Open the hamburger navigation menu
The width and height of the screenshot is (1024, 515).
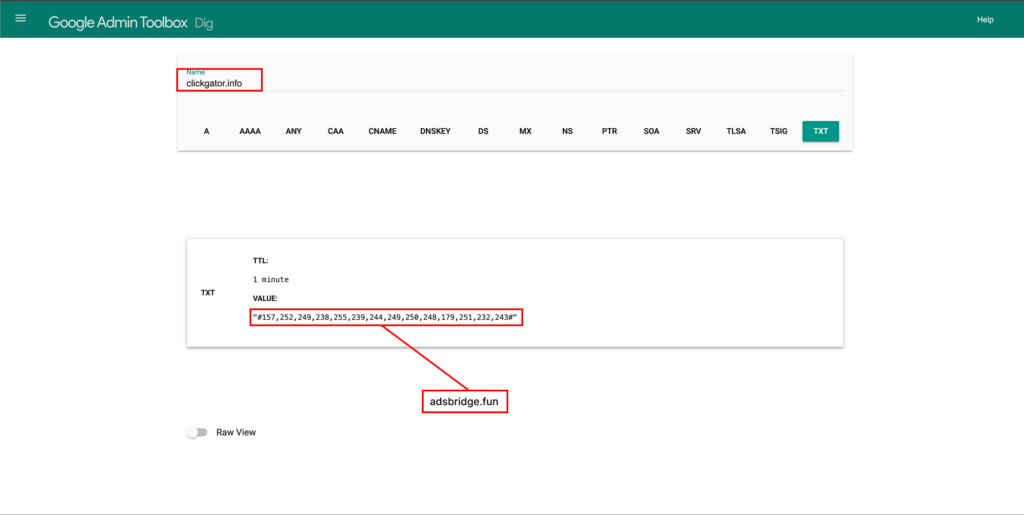click(20, 19)
